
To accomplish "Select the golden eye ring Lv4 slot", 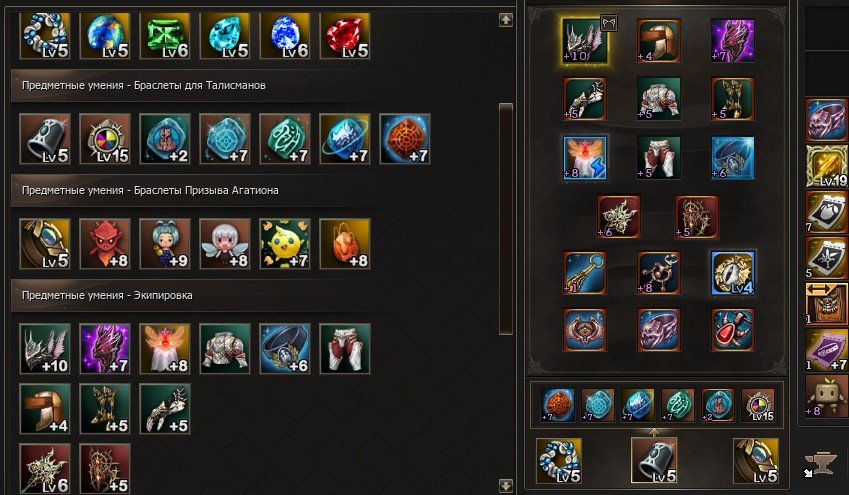I will [x=733, y=273].
